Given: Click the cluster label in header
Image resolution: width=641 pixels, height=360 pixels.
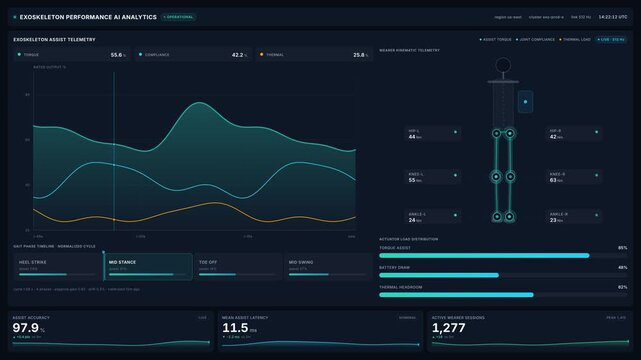Looking at the screenshot, I should coord(546,17).
